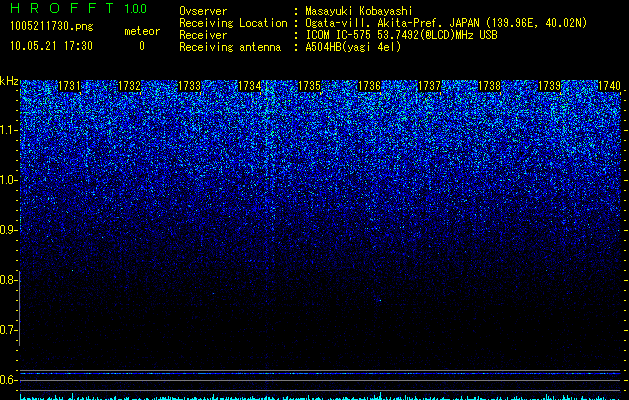Click the Receiving Location label
Viewport: 629px width, 400px height.
coord(233,23)
